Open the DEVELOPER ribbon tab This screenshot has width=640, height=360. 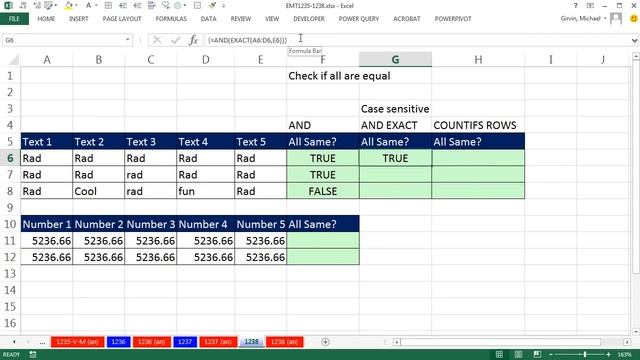click(309, 19)
